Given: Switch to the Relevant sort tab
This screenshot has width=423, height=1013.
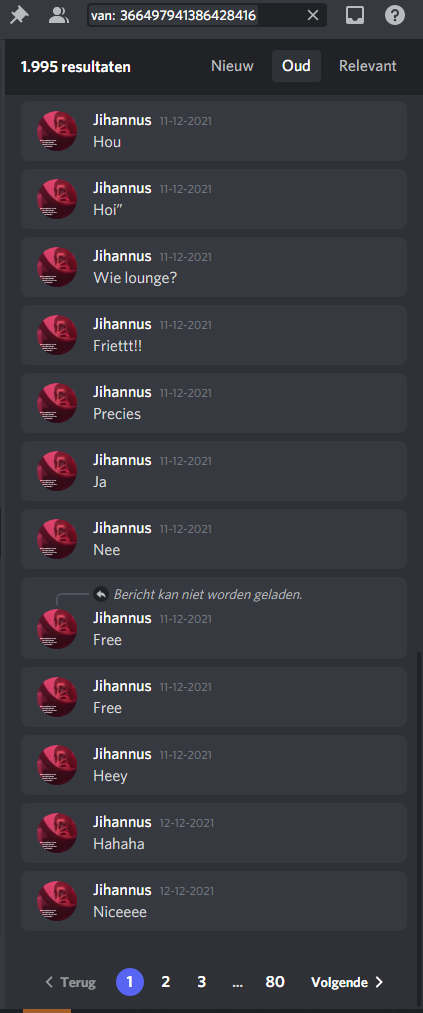Looking at the screenshot, I should (x=368, y=66).
